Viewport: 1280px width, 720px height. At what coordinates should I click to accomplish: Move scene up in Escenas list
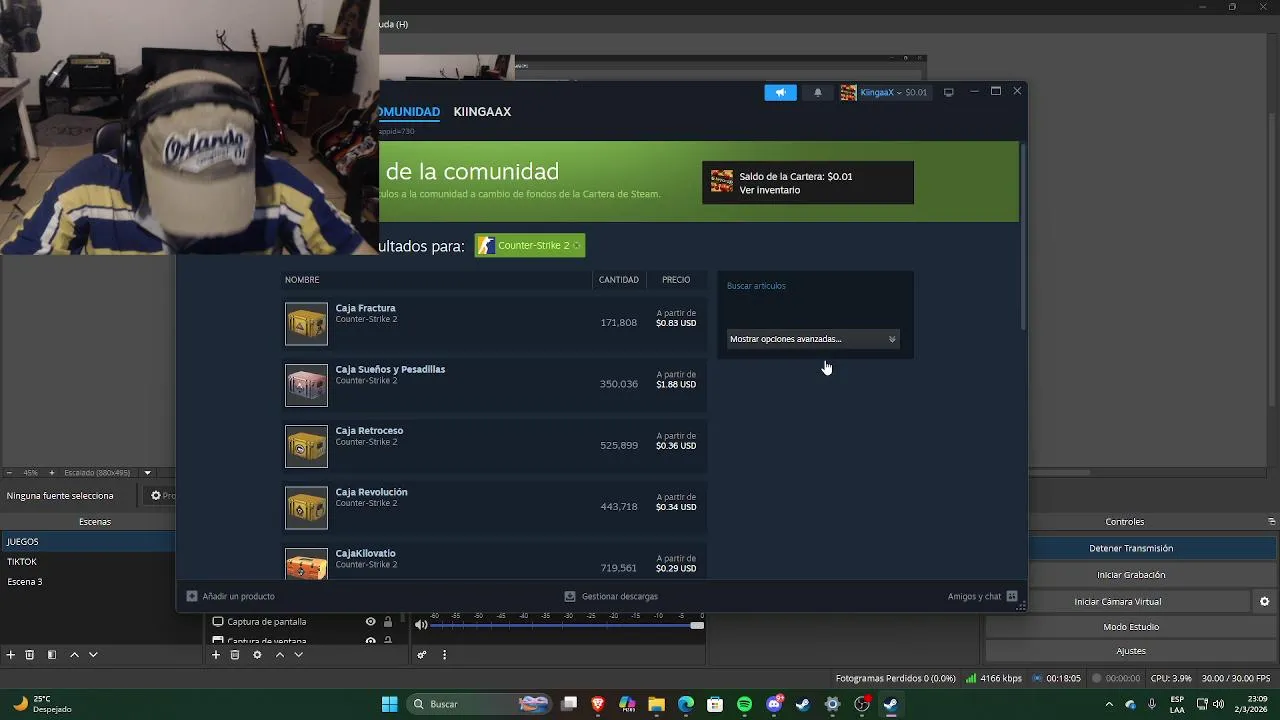coord(74,655)
